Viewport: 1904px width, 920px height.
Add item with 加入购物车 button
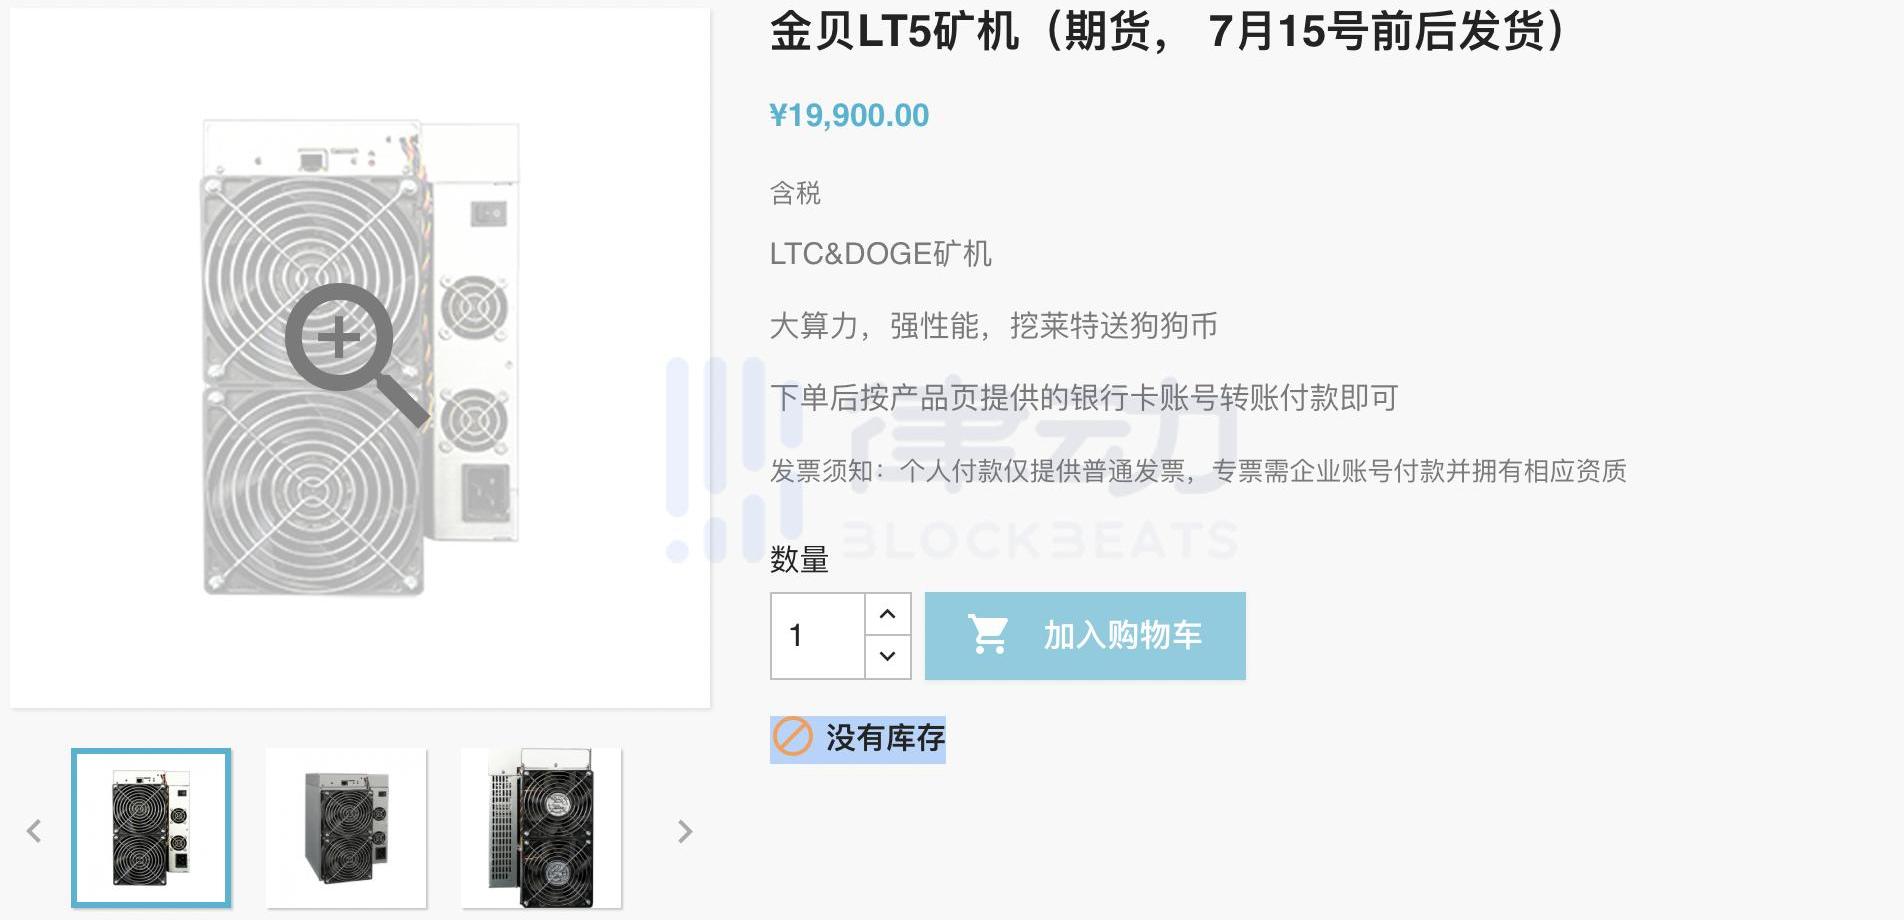pyautogui.click(x=1085, y=636)
